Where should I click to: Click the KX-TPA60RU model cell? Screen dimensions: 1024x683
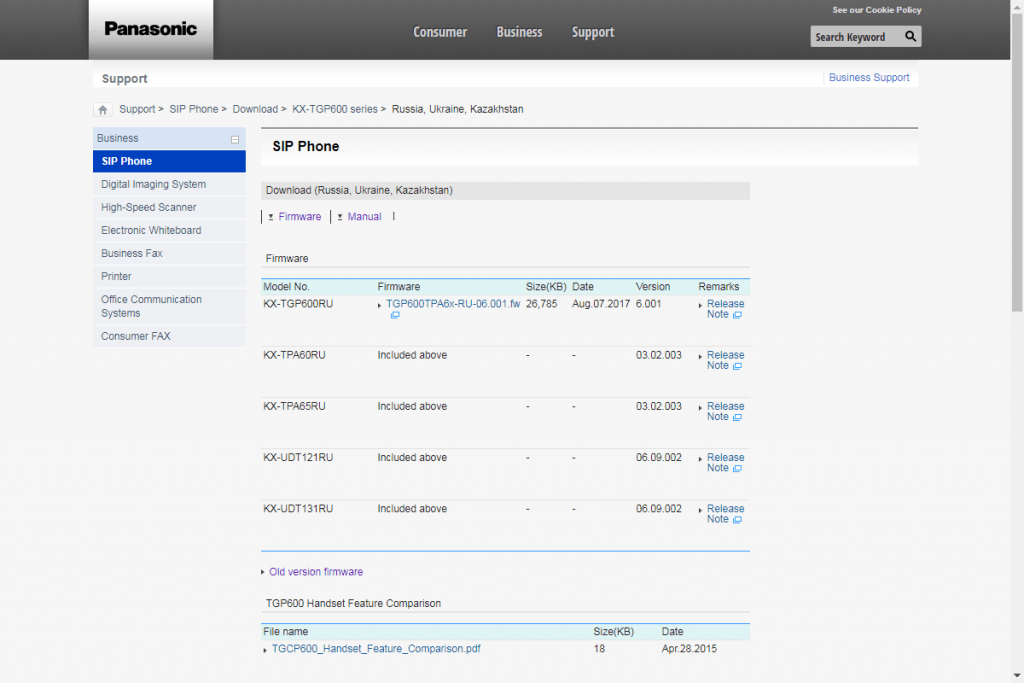tap(294, 355)
